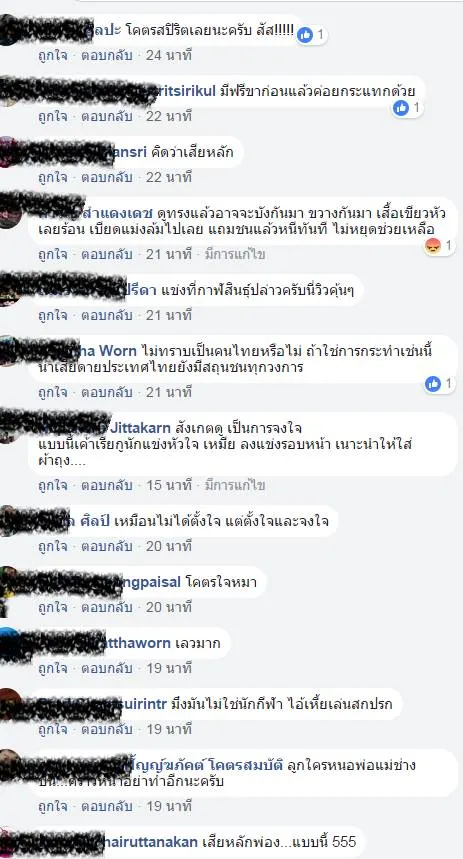Open the ritsirikul profile name link
The image size is (463, 859).
(187, 90)
